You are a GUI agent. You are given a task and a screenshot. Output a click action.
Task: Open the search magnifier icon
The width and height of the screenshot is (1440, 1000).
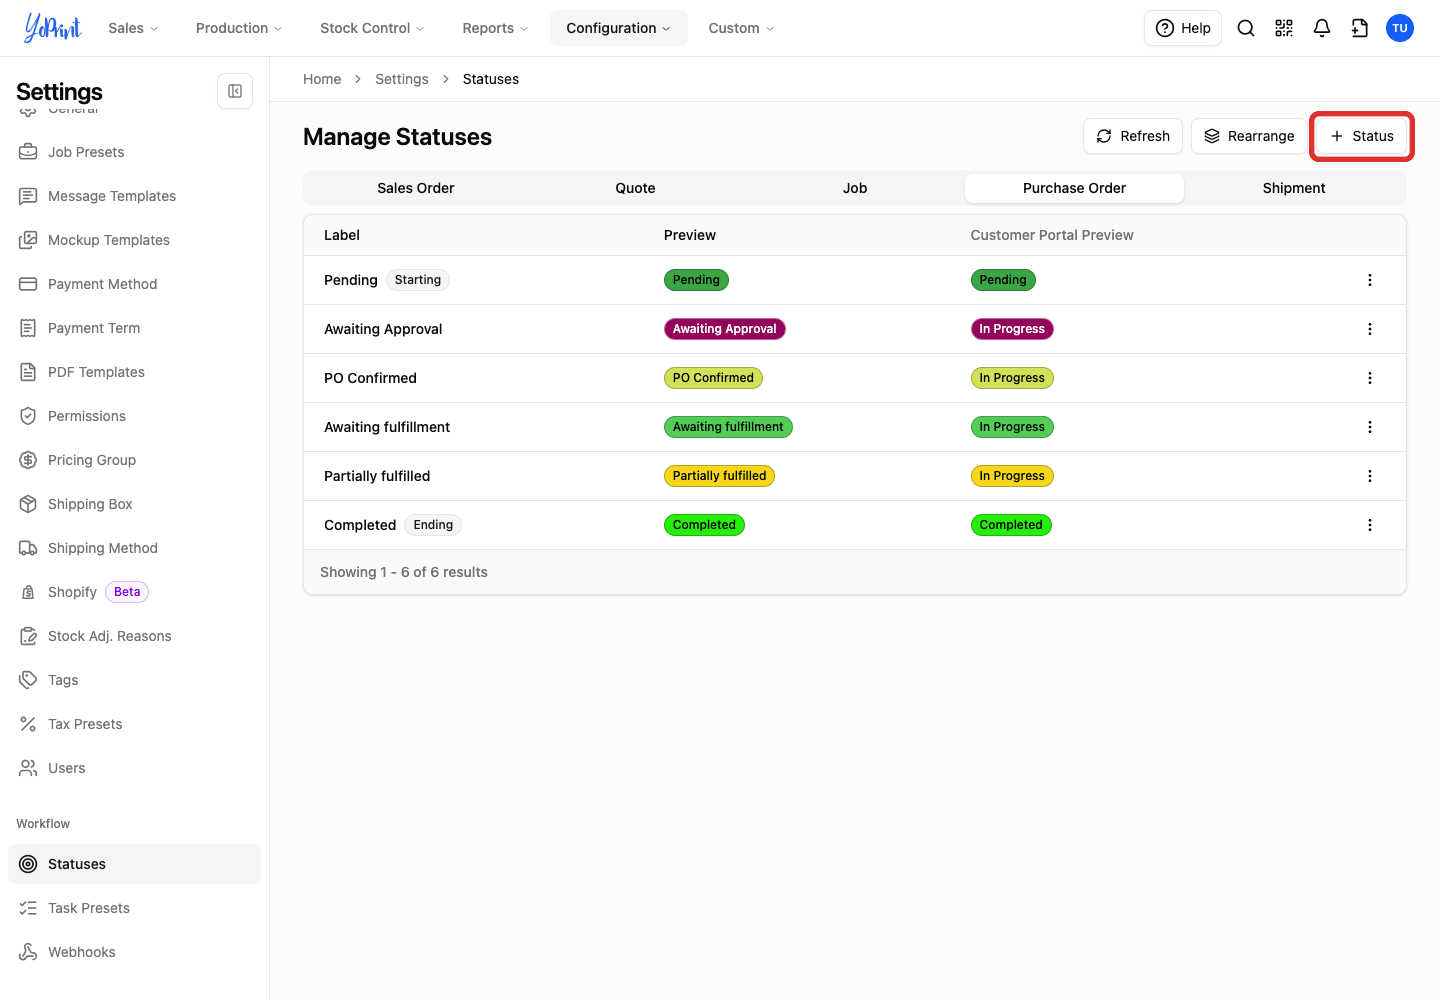tap(1246, 28)
